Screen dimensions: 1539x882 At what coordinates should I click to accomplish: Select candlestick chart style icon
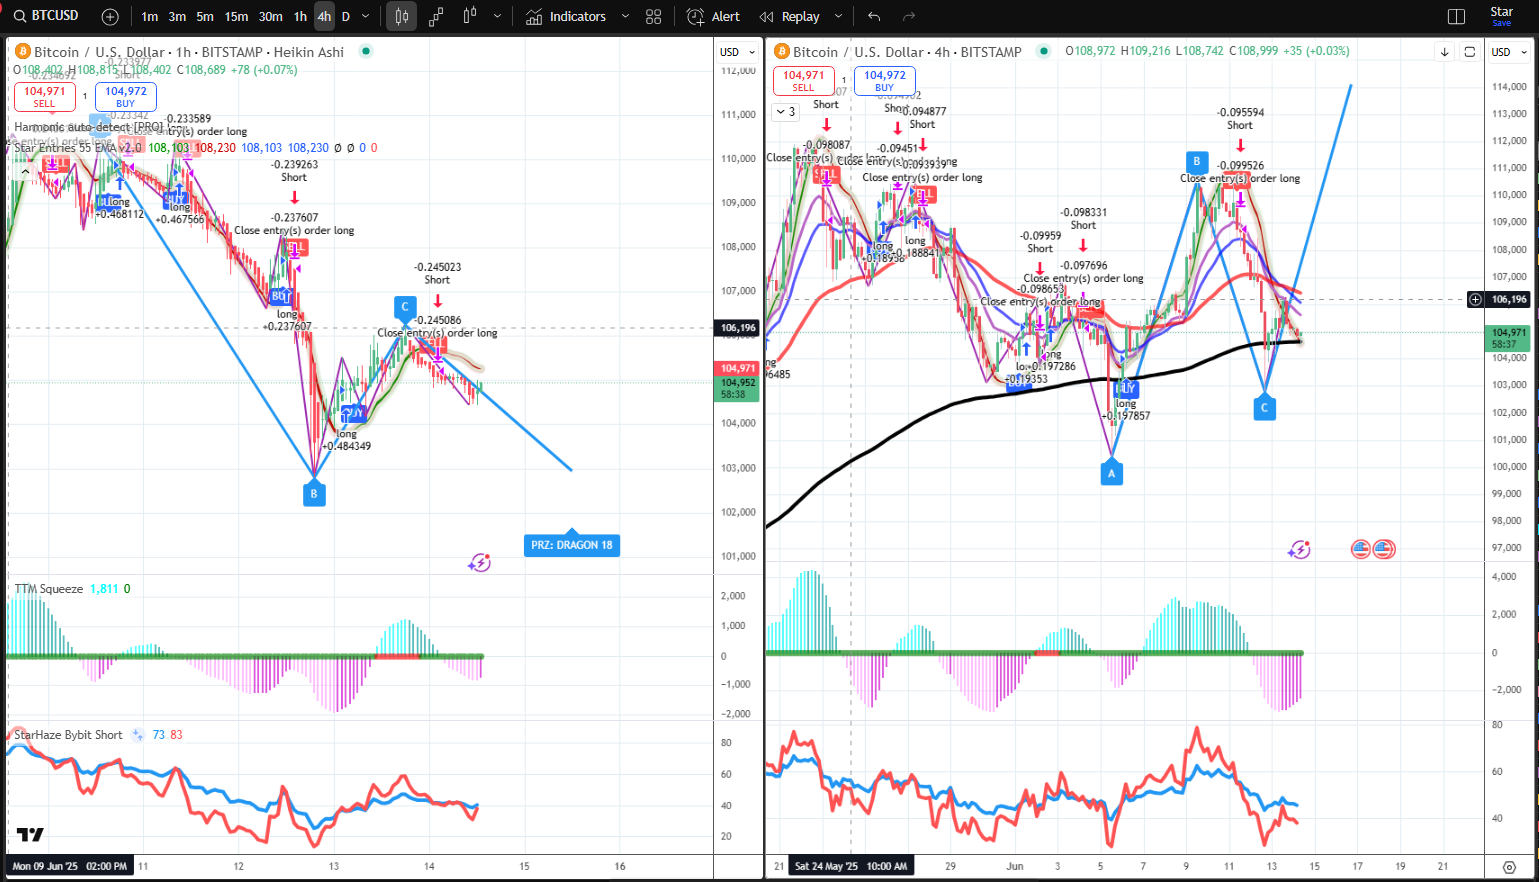401,17
